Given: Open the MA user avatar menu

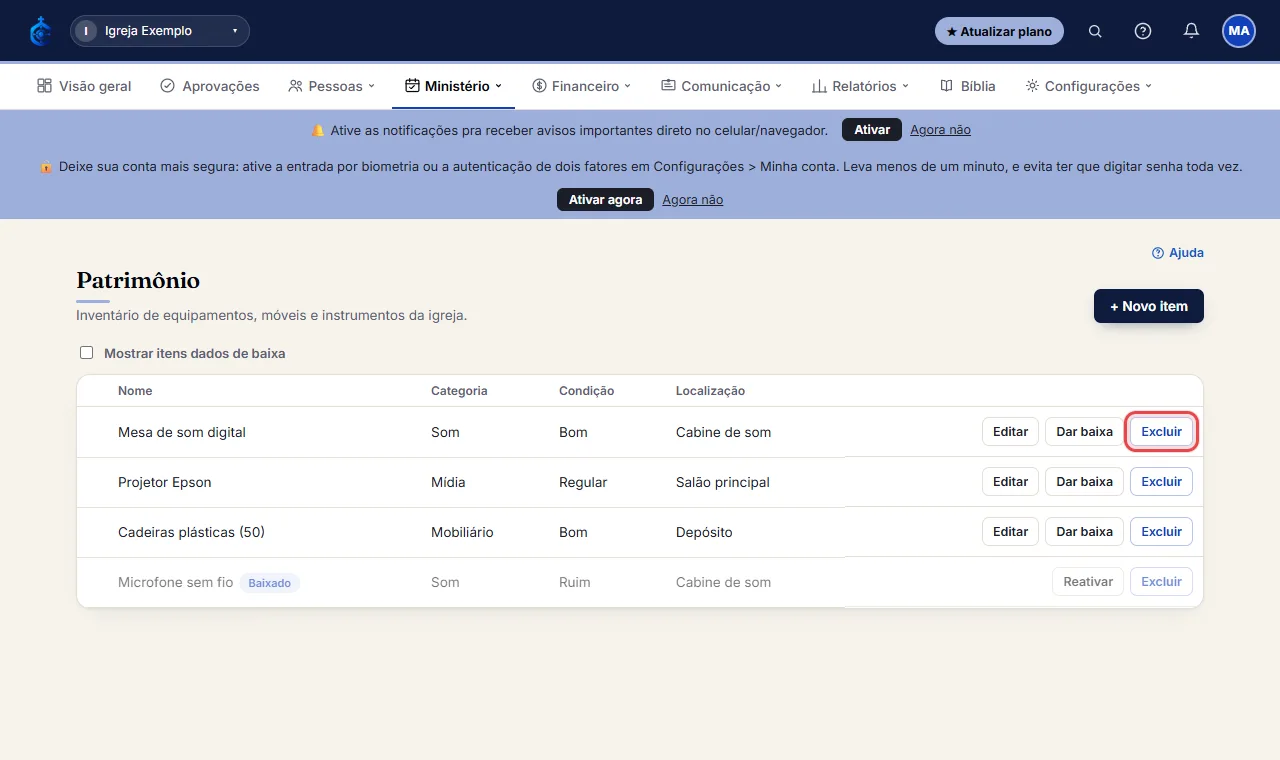Looking at the screenshot, I should coord(1239,31).
